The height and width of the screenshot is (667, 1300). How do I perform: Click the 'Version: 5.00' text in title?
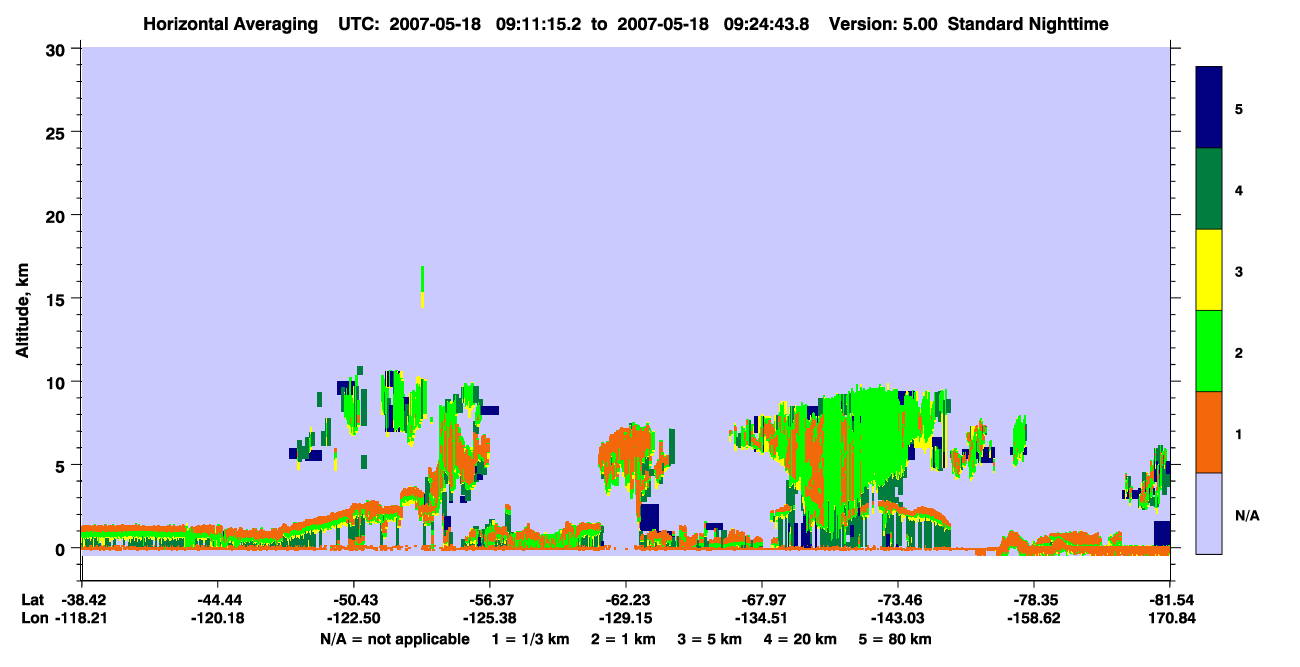pos(885,23)
